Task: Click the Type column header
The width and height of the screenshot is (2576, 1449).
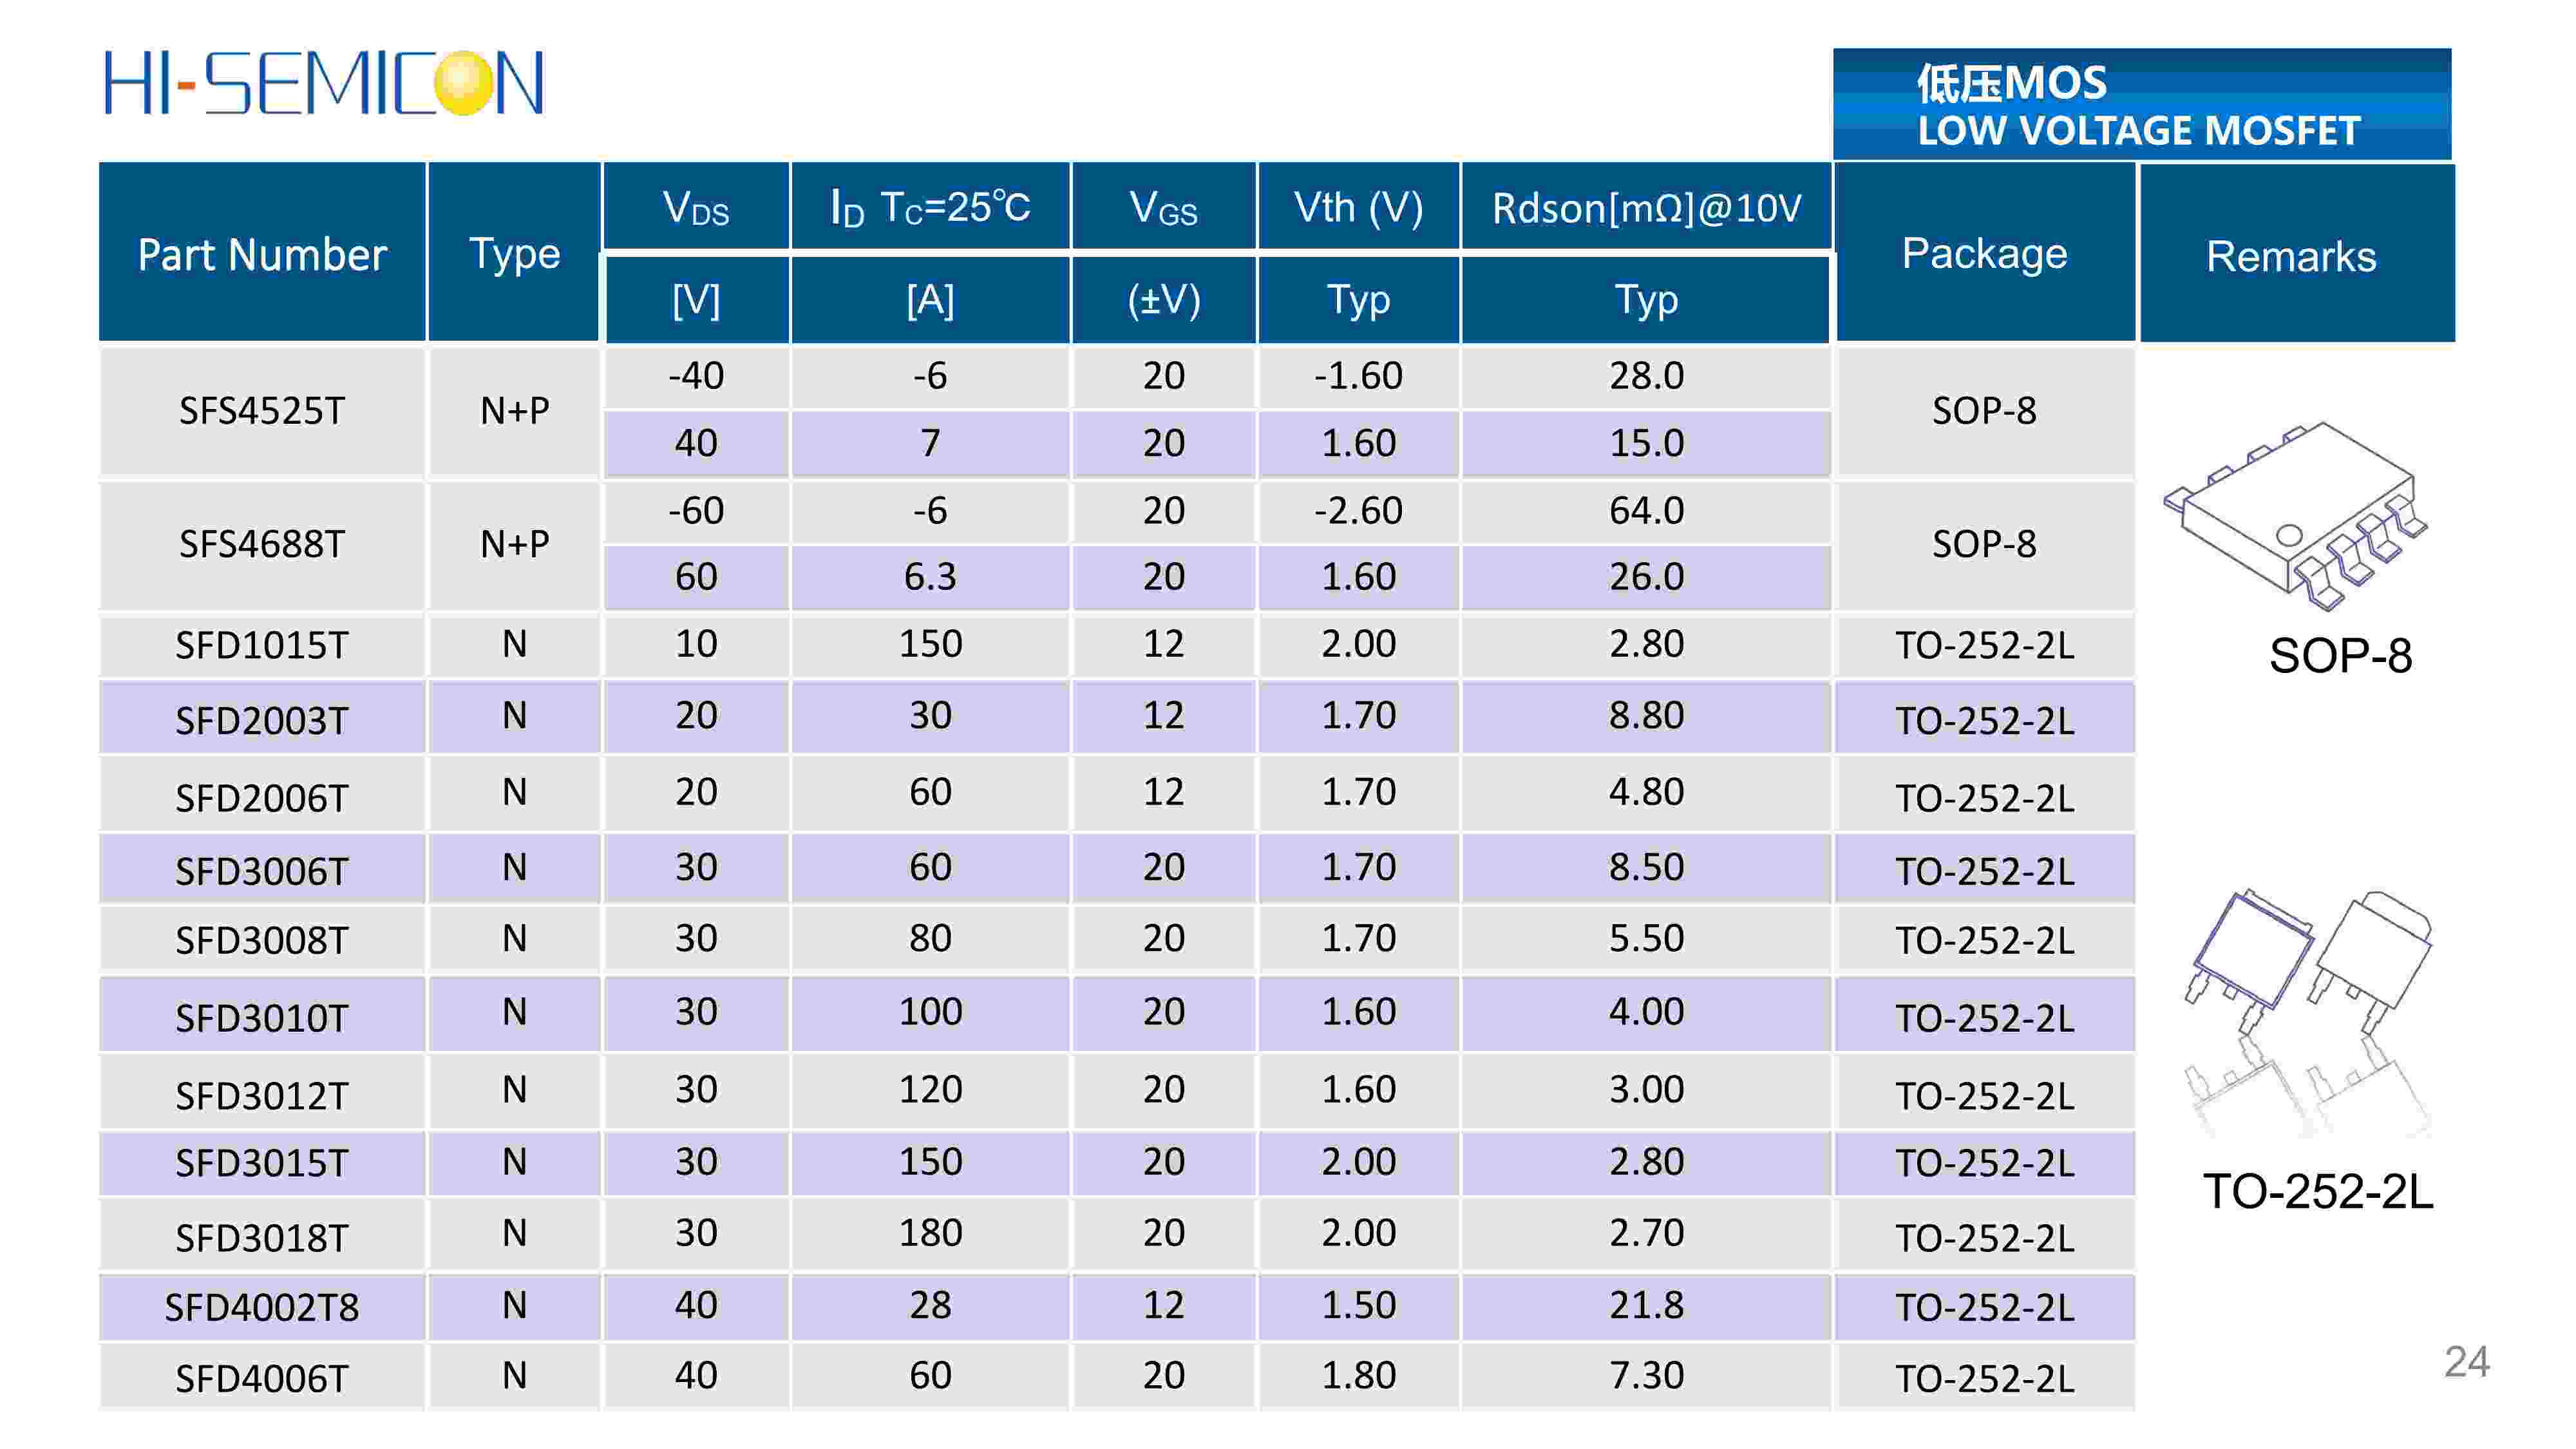Action: point(514,254)
